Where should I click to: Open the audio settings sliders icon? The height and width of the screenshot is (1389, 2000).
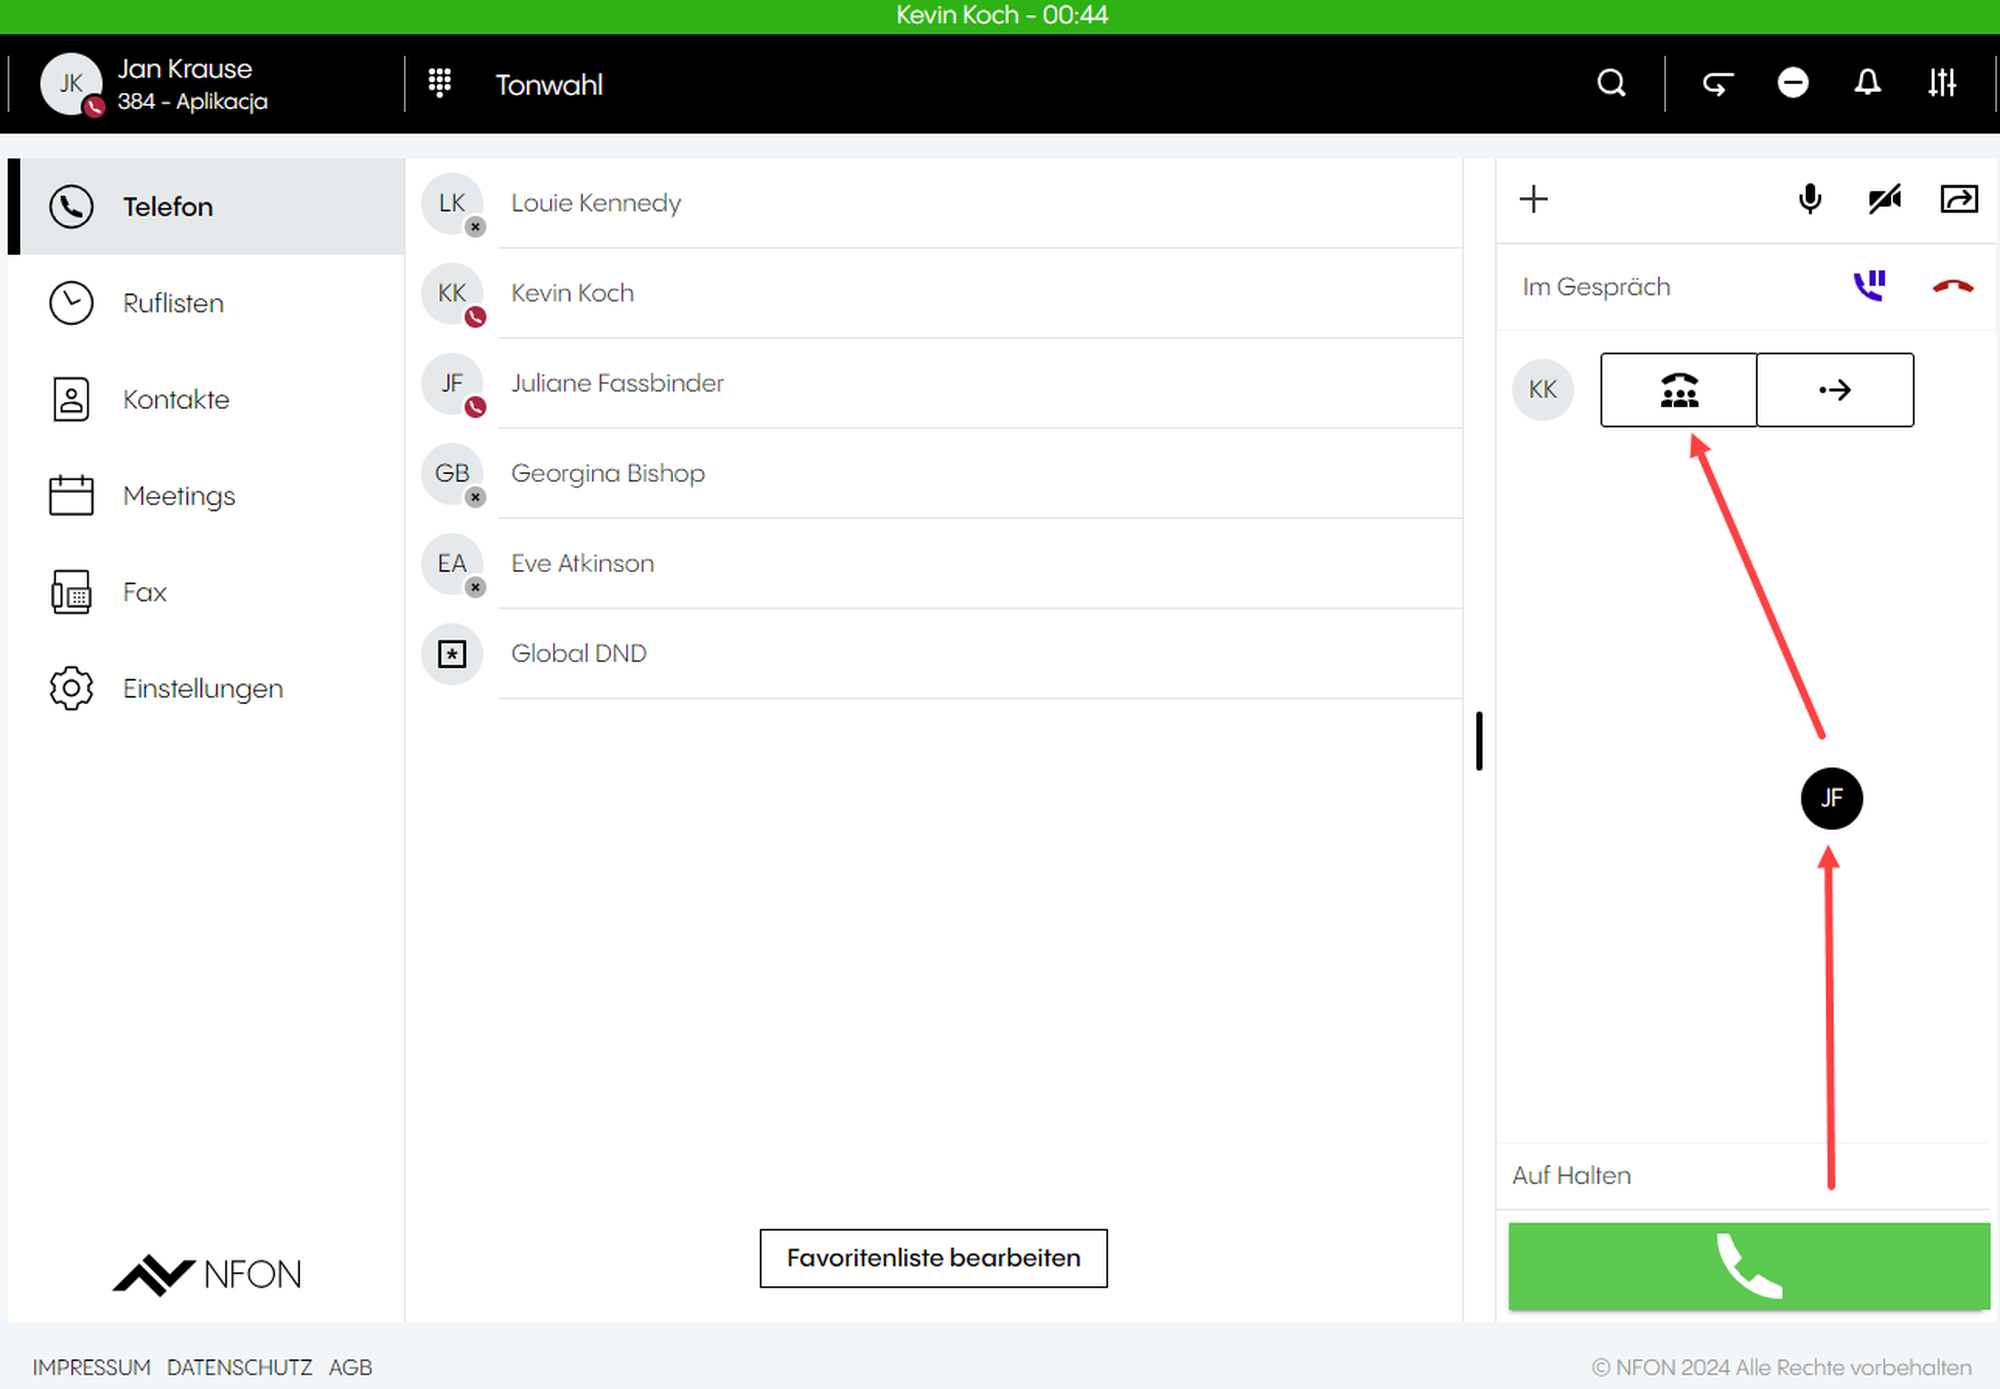click(x=1942, y=83)
